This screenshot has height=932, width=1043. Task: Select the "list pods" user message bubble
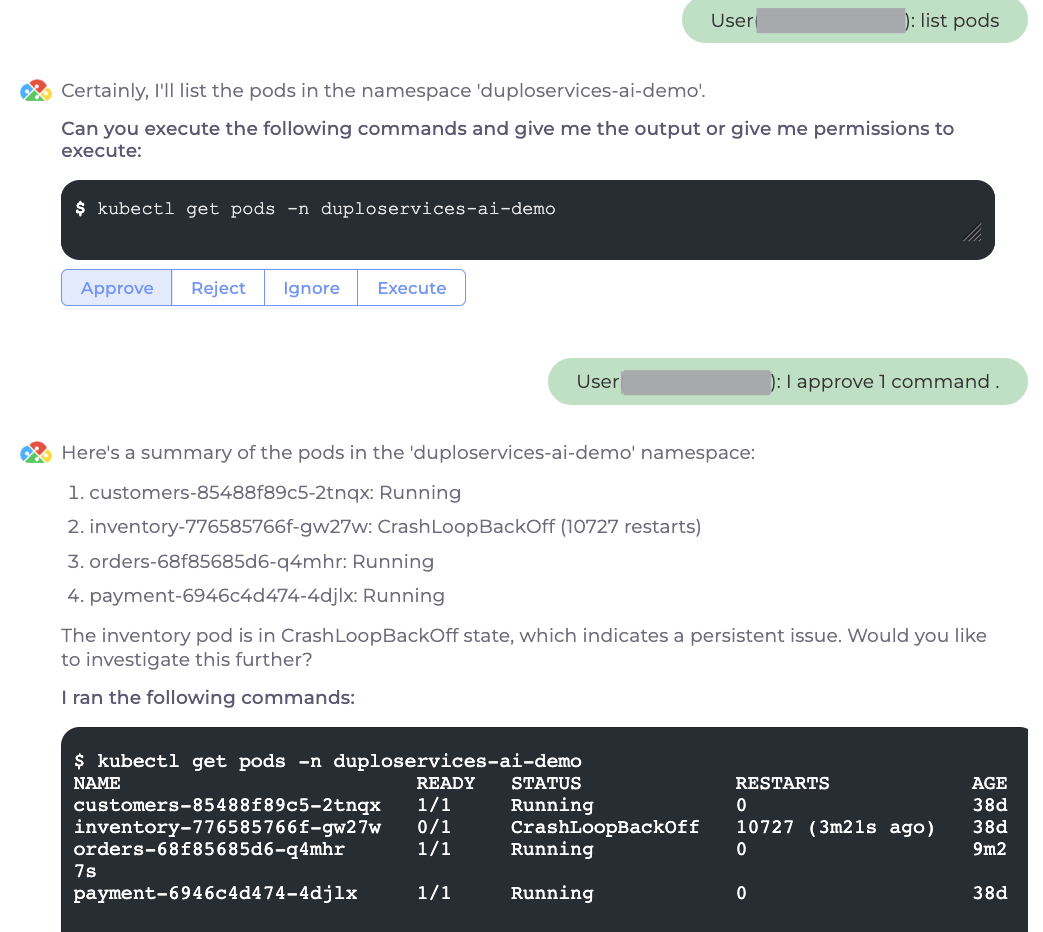[854, 20]
